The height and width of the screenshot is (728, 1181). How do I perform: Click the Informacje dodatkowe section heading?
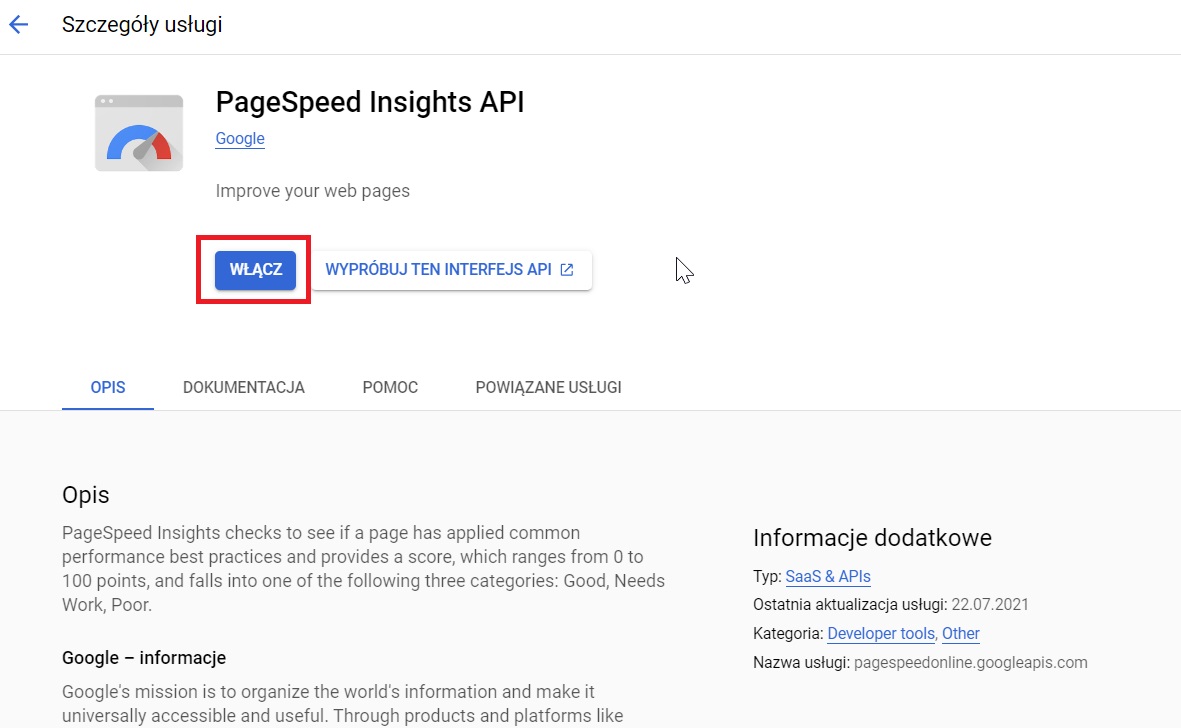tap(872, 538)
